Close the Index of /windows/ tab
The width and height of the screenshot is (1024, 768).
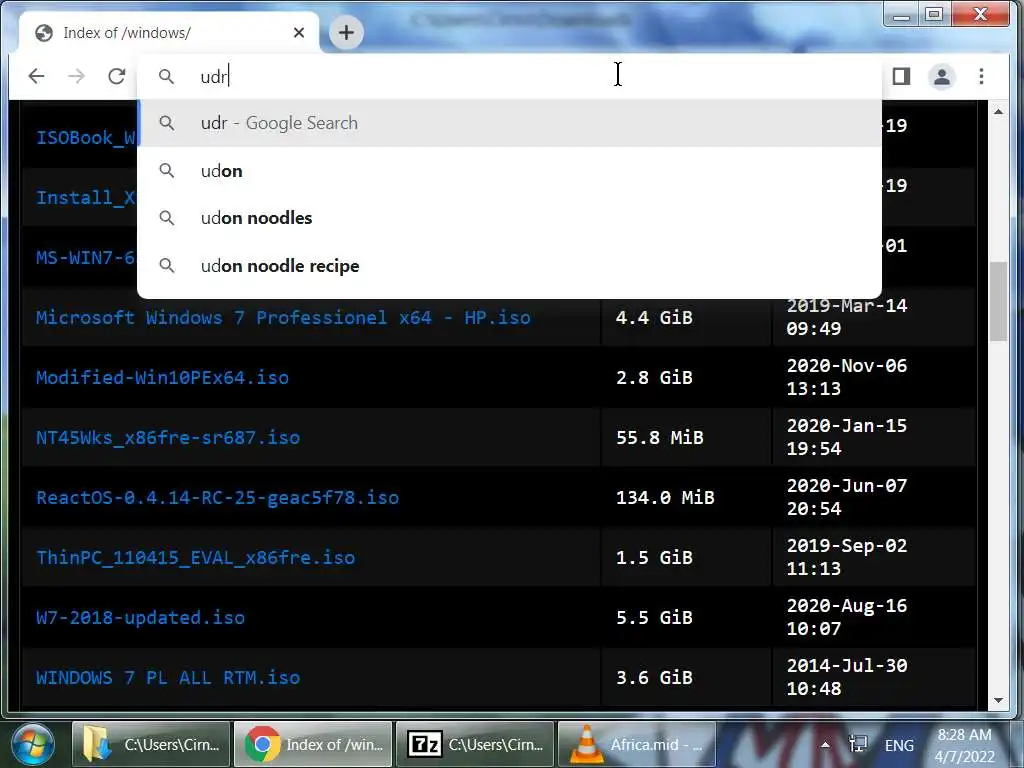(299, 33)
